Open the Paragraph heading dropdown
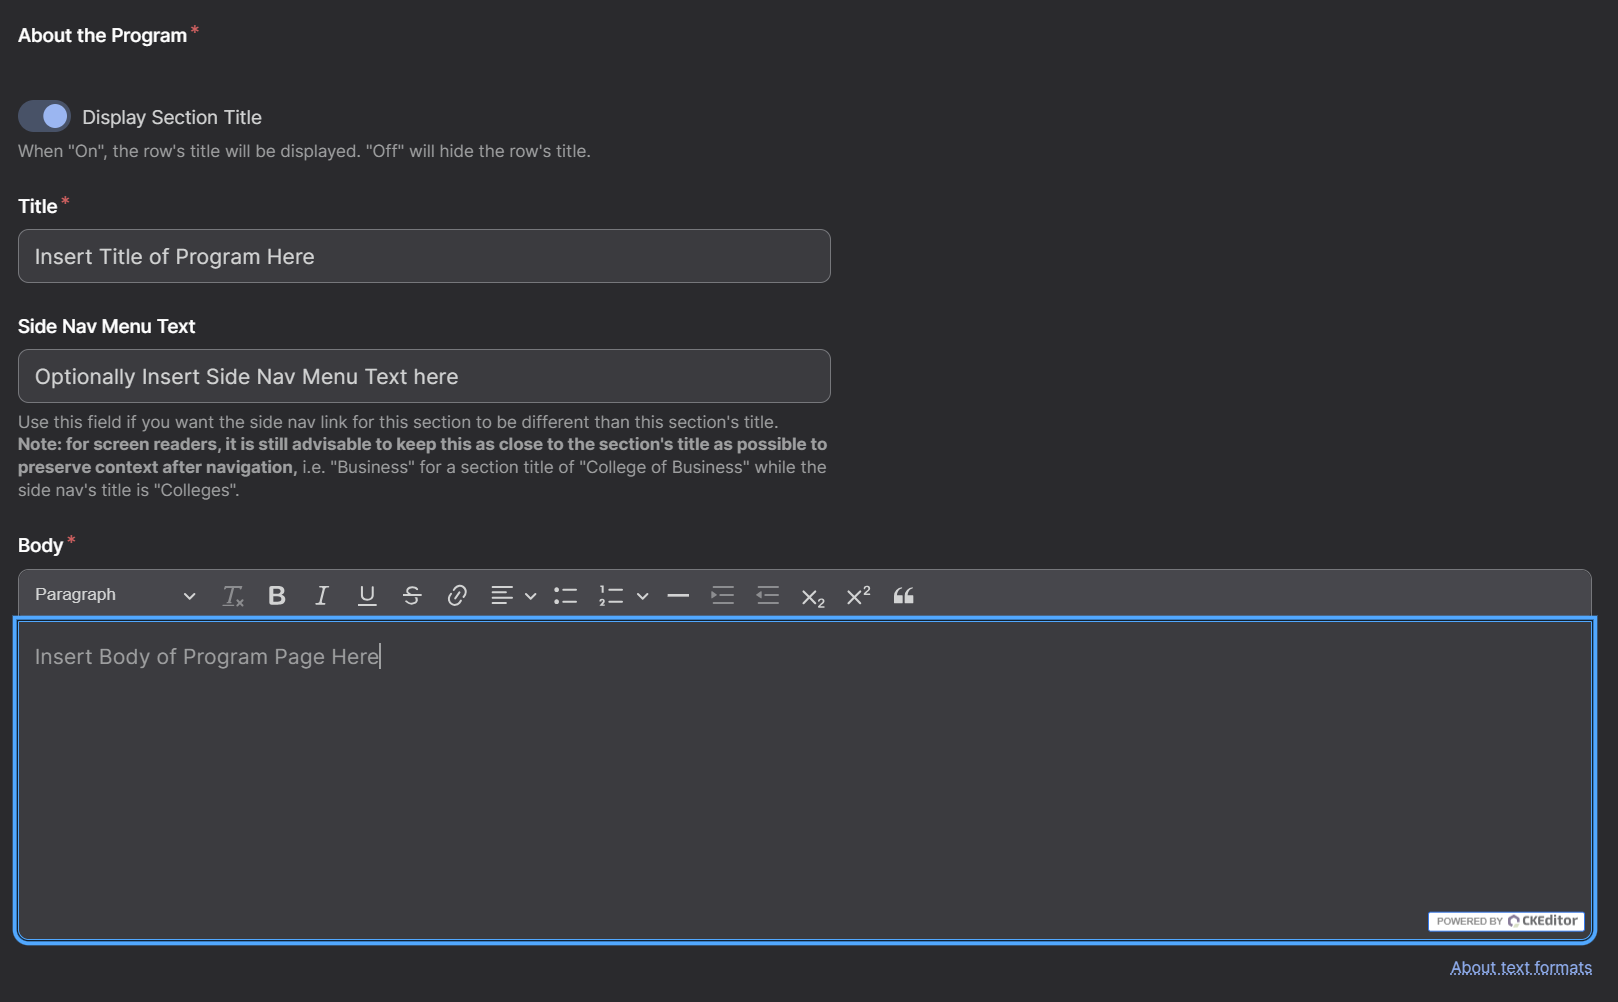Screen dimensions: 1618x1002 coord(114,595)
